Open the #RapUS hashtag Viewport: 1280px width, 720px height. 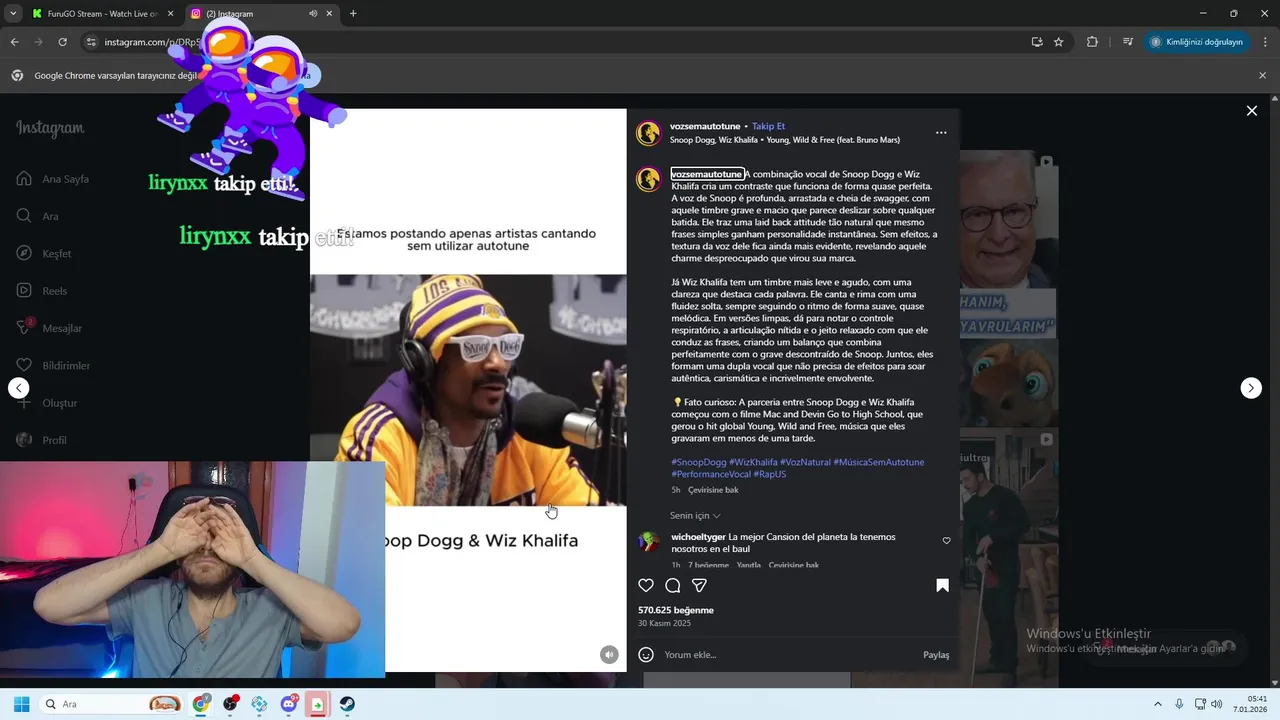[x=770, y=474]
